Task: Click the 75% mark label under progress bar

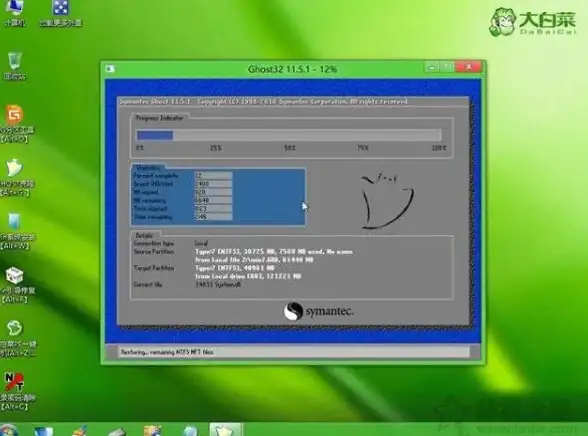Action: tap(363, 148)
